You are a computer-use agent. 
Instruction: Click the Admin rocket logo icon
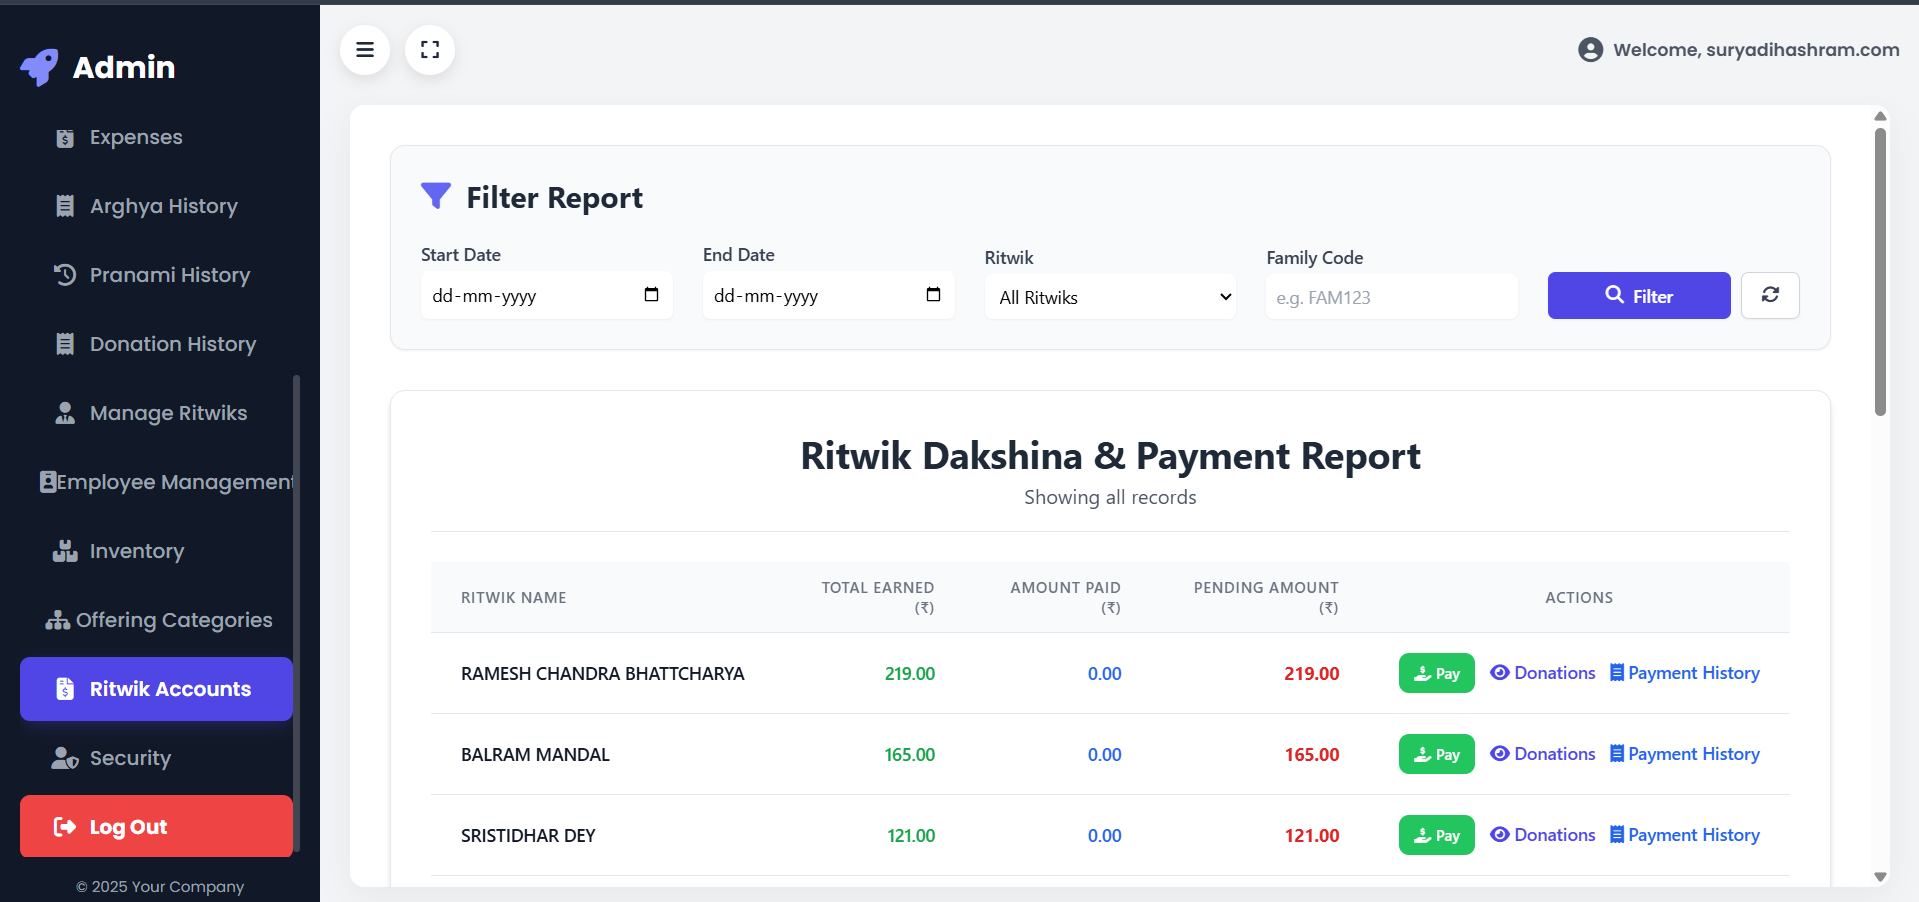coord(40,67)
